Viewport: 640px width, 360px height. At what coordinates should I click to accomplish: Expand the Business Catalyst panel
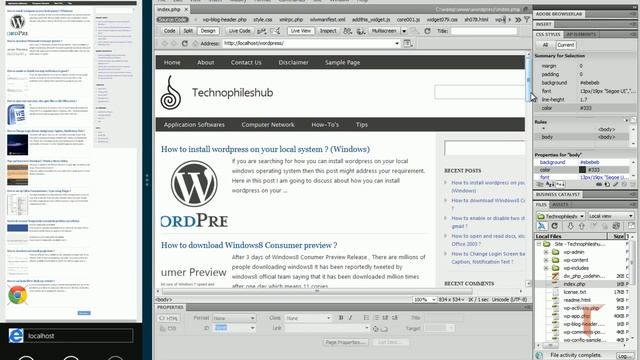[558, 195]
